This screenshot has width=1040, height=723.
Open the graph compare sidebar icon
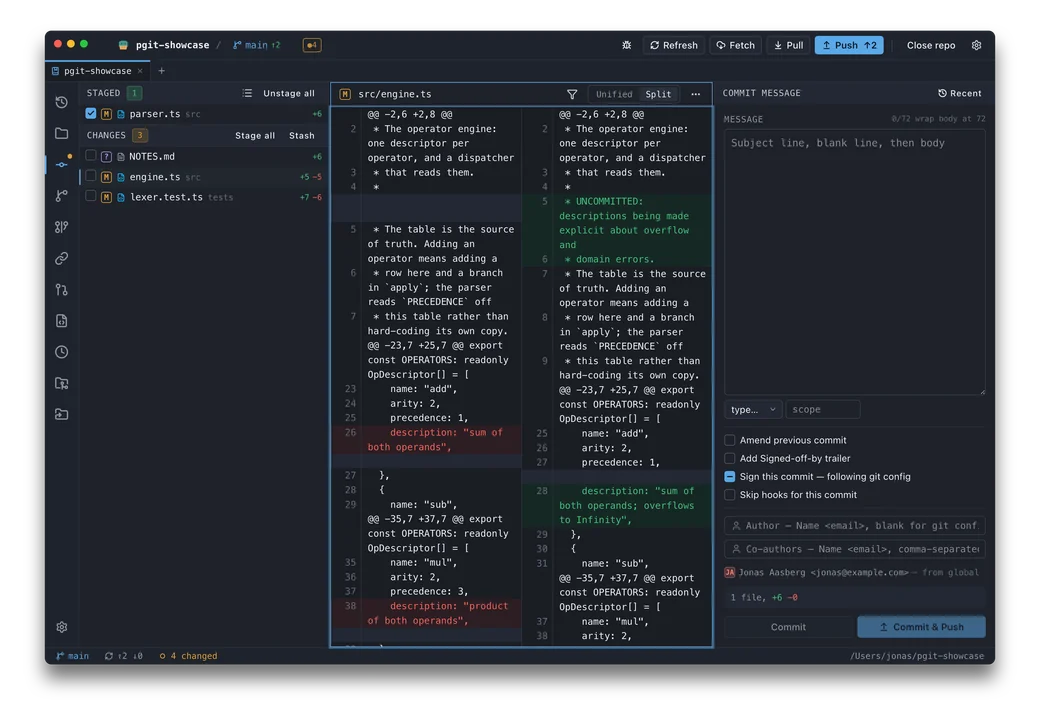click(62, 227)
